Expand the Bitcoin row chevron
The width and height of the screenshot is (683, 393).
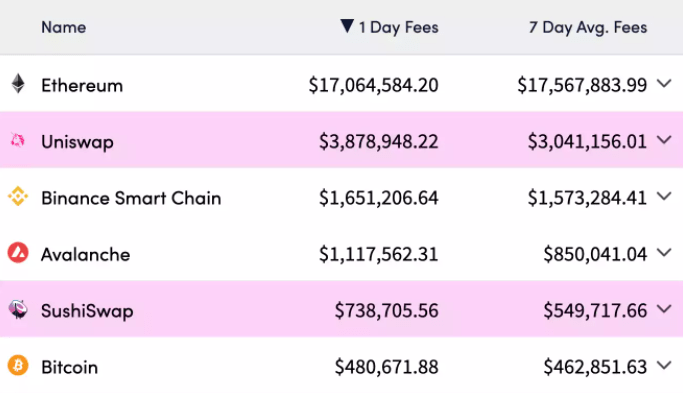coord(664,365)
